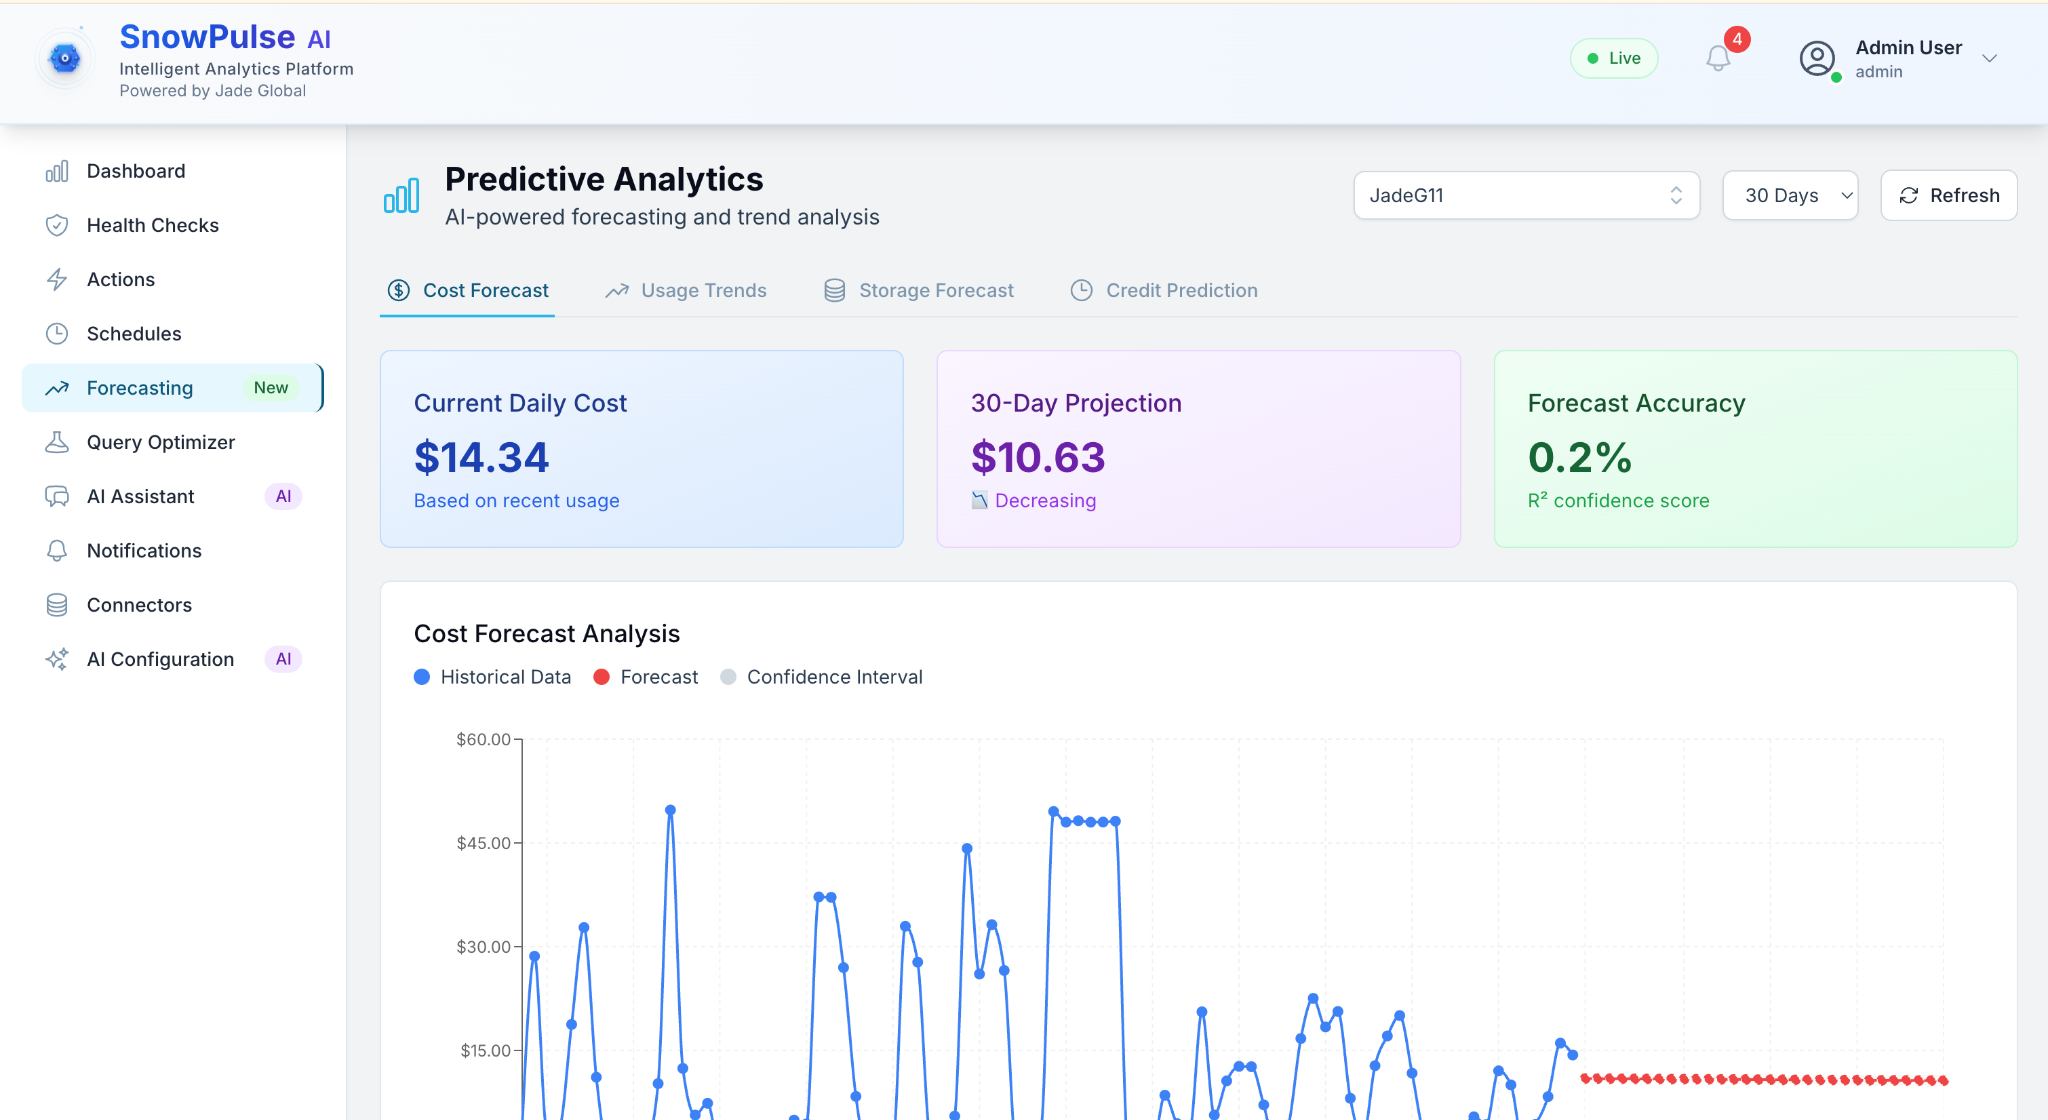2048x1120 pixels.
Task: Open Health Checks shield icon in sidebar
Action: coord(57,225)
